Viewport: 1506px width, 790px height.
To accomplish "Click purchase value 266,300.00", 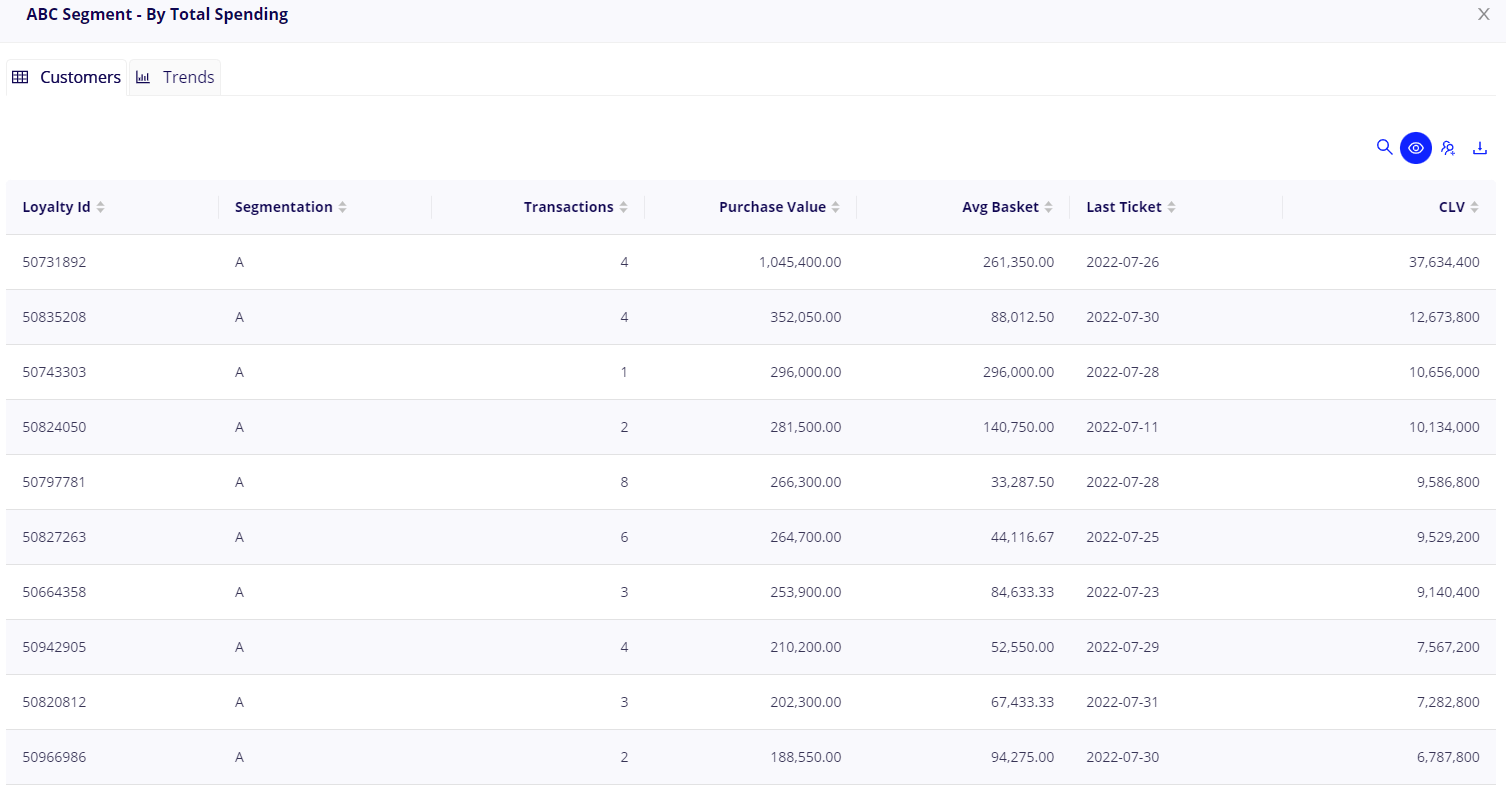I will point(805,482).
